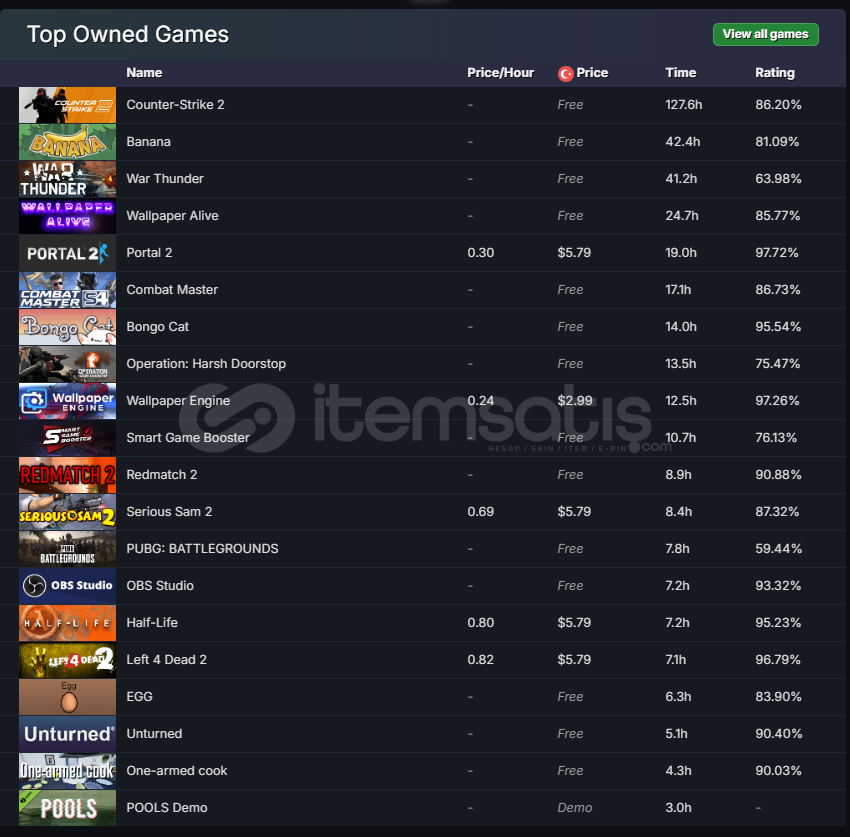This screenshot has height=837, width=850.
Task: Open the Smart Game Booster thumbnail
Action: 67,438
